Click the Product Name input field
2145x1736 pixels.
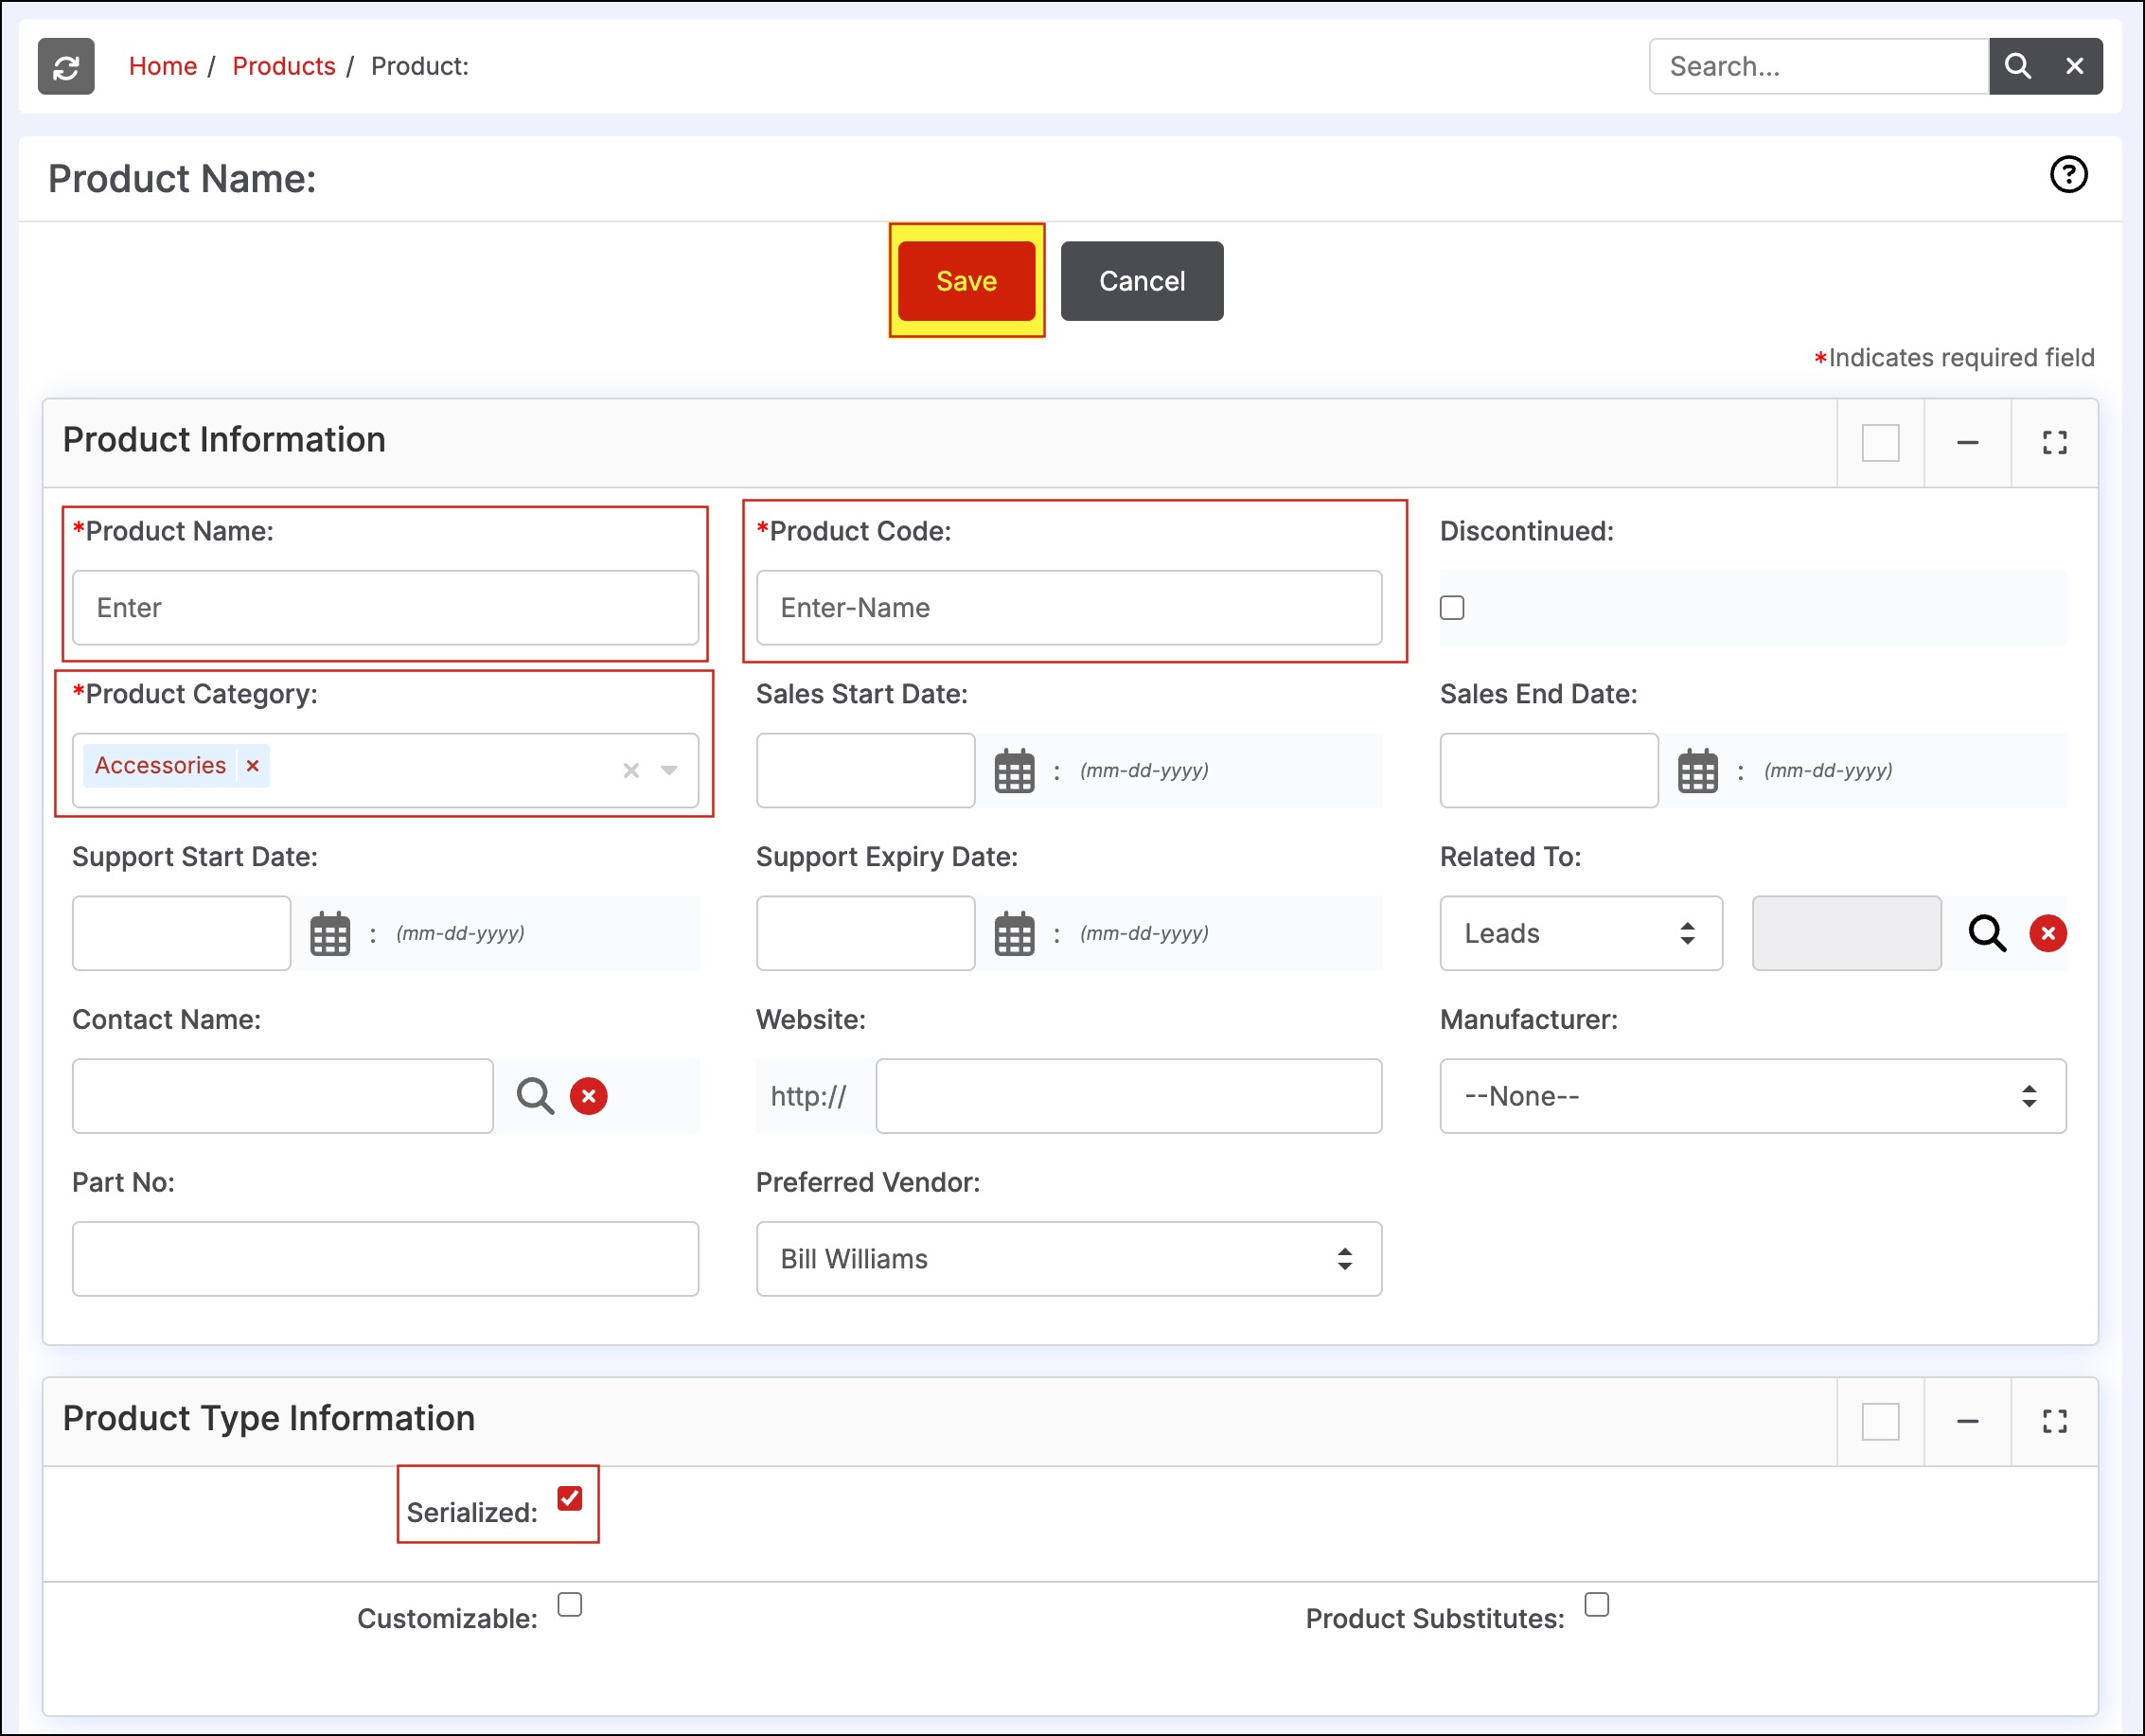385,608
